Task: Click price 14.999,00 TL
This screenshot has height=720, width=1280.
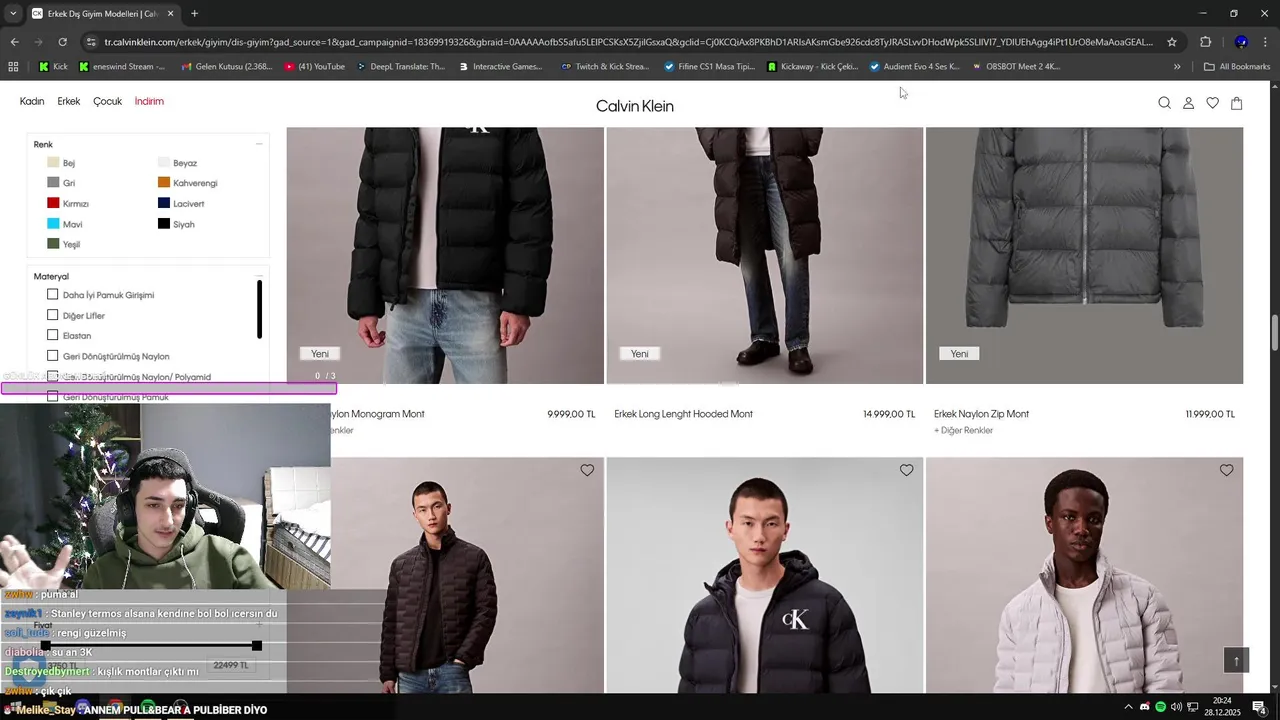Action: coord(889,414)
